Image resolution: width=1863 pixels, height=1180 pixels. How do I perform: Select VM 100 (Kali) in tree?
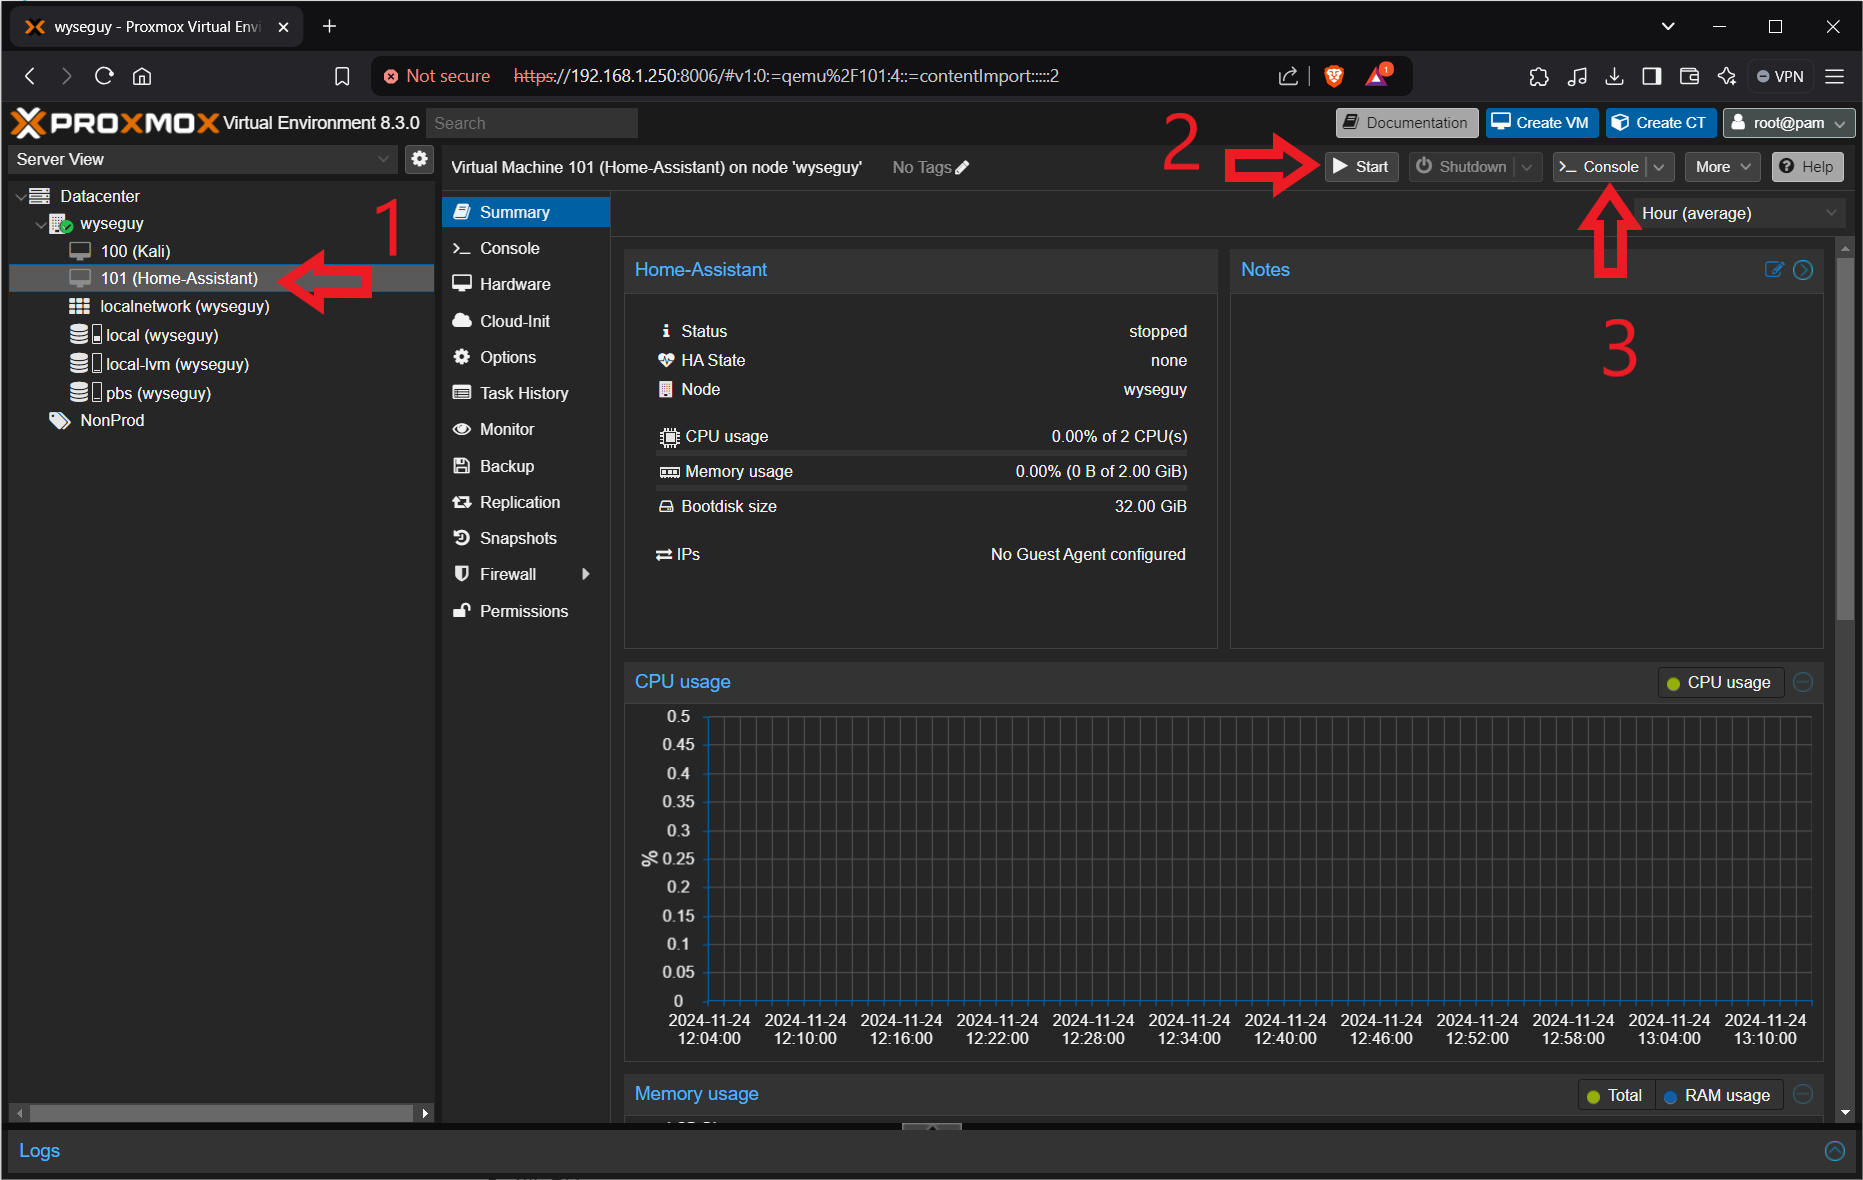221,251
